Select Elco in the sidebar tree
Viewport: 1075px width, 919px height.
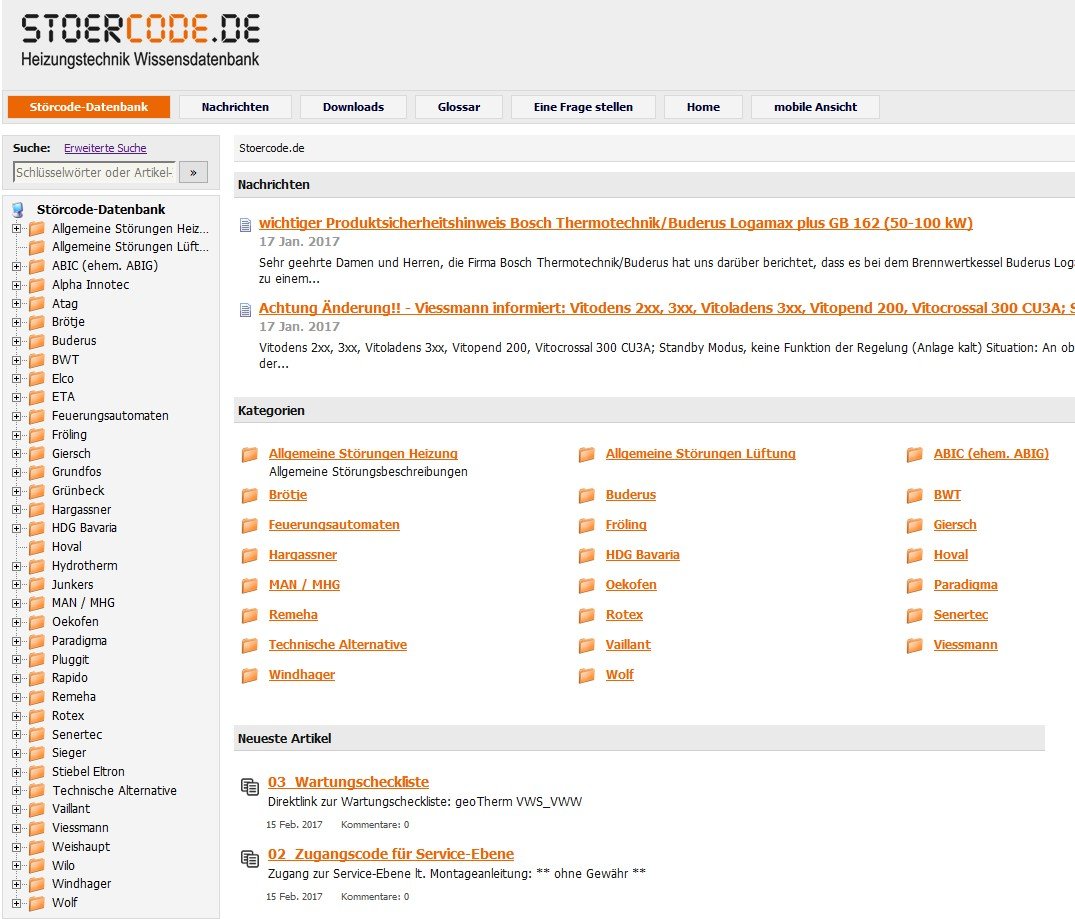(62, 379)
